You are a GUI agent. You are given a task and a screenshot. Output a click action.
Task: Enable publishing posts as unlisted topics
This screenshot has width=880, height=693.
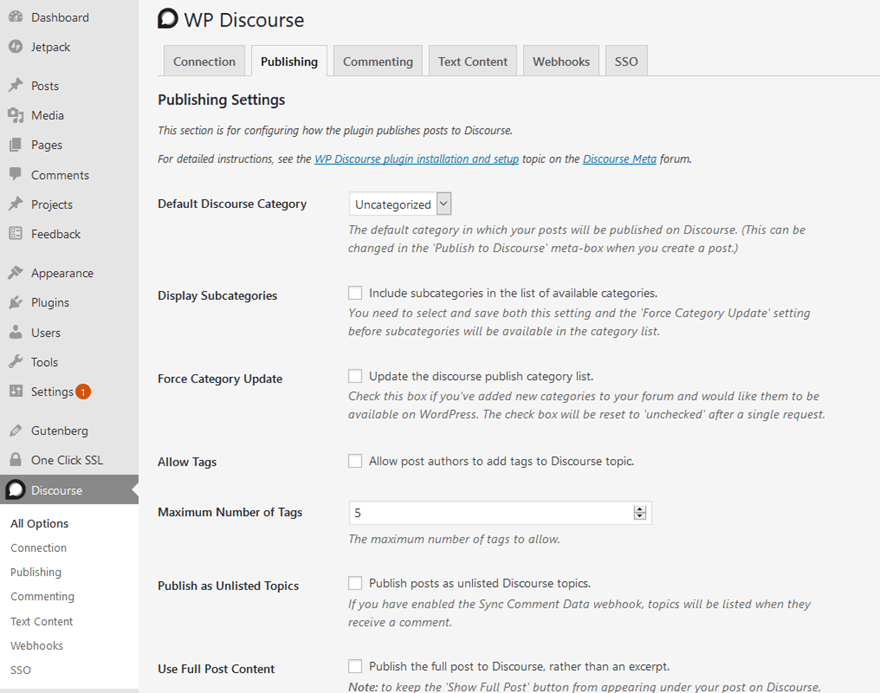tap(355, 583)
